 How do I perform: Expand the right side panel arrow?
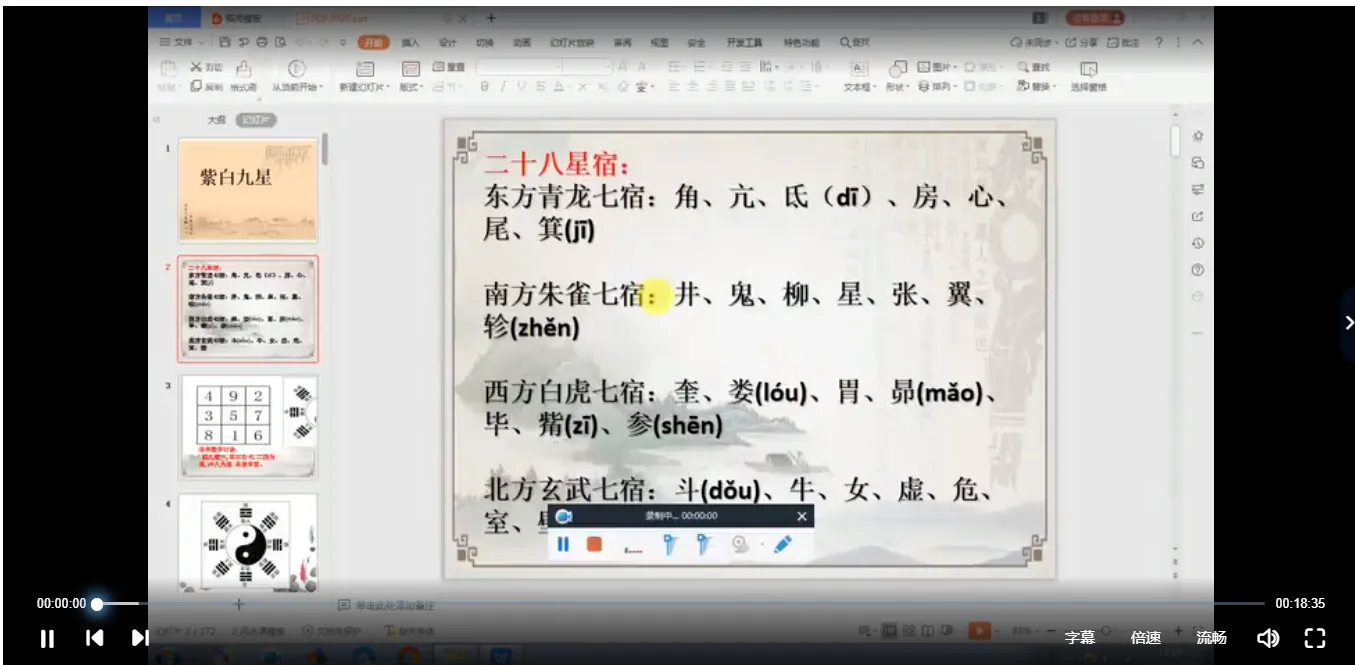coord(1348,322)
